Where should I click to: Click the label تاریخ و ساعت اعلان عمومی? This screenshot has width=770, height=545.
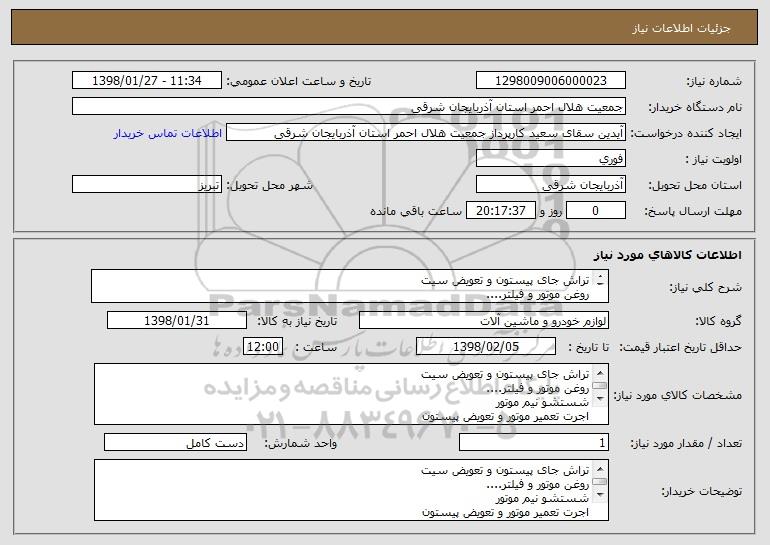(x=299, y=81)
